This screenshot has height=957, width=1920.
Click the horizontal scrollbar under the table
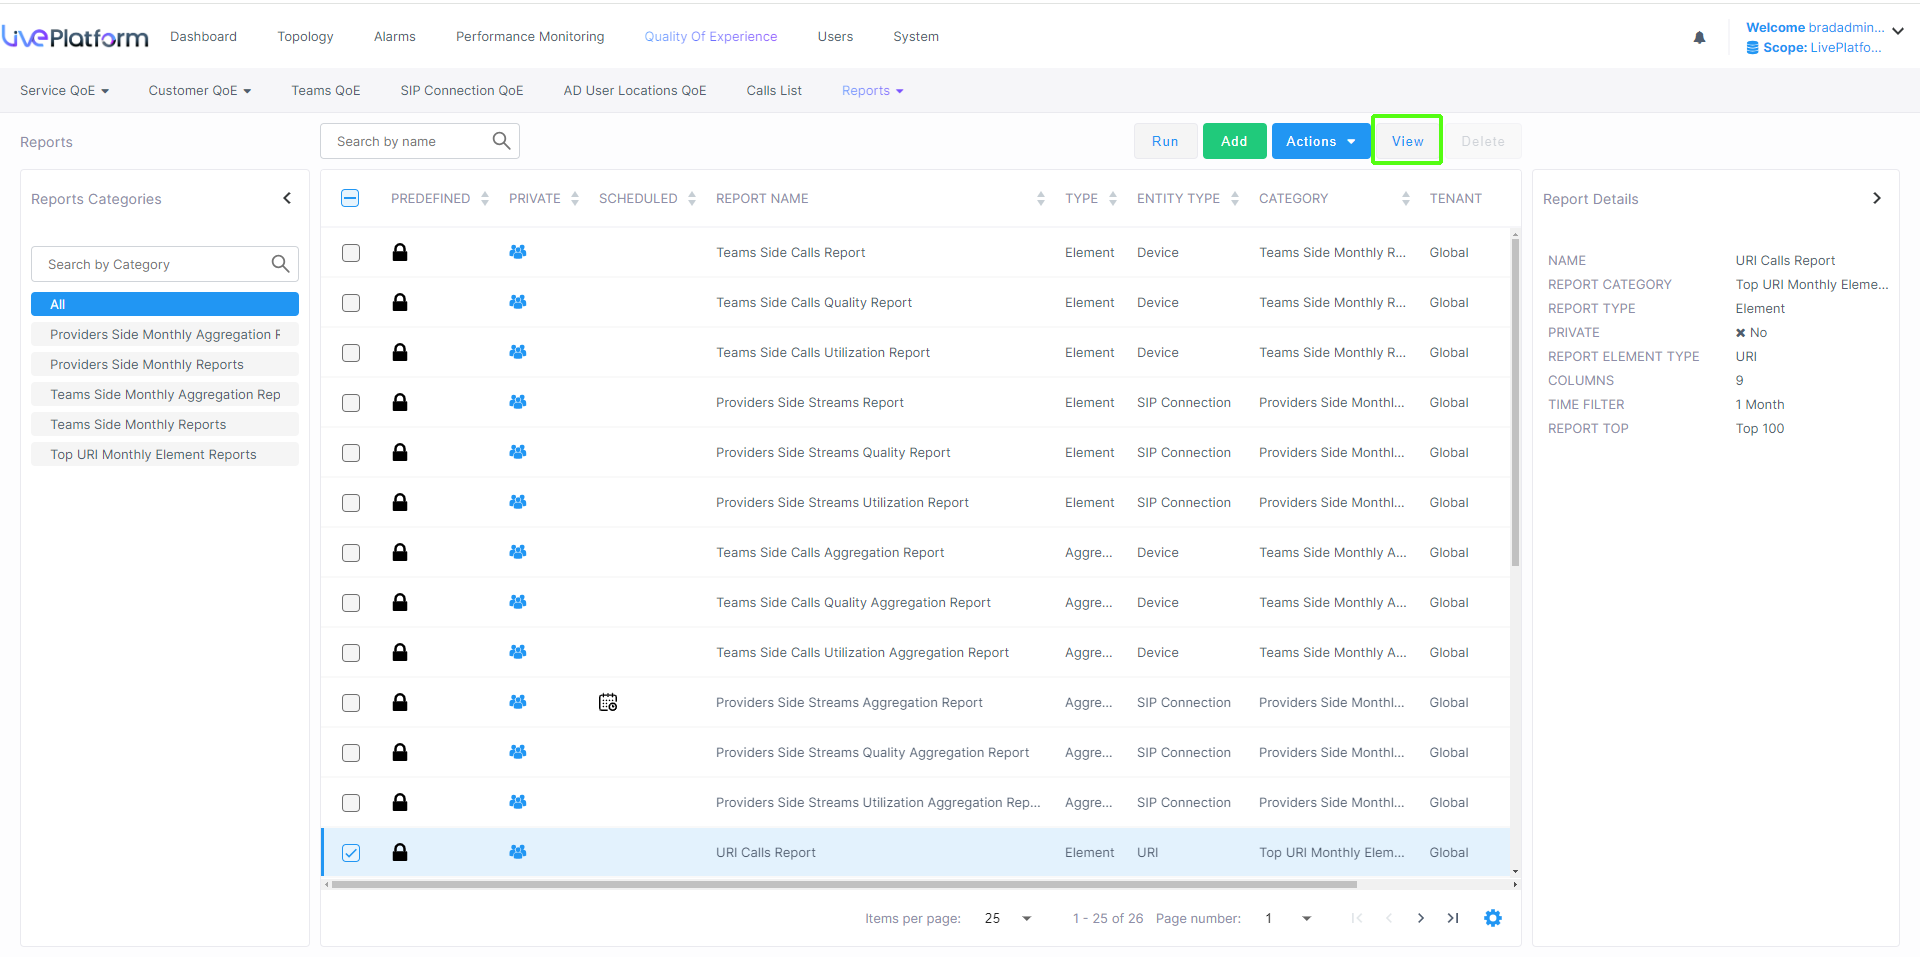tap(843, 885)
